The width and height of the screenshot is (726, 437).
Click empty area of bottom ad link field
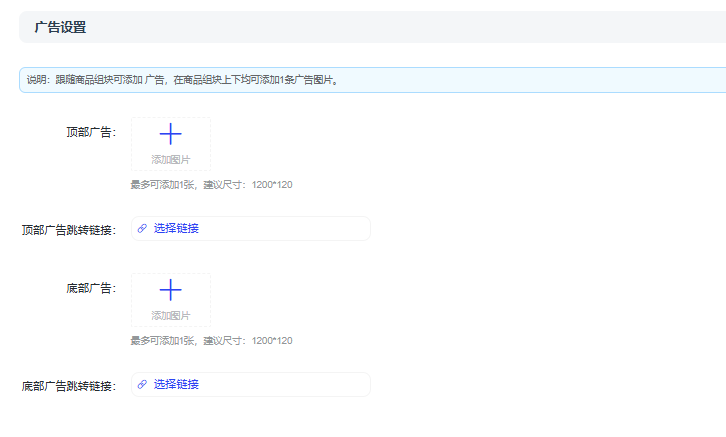click(290, 385)
